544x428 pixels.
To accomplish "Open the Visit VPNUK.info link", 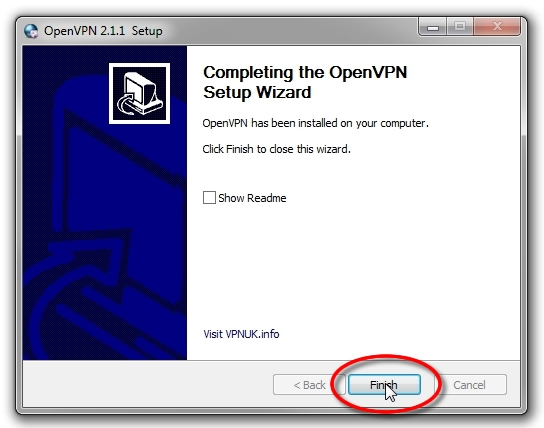I will (241, 334).
